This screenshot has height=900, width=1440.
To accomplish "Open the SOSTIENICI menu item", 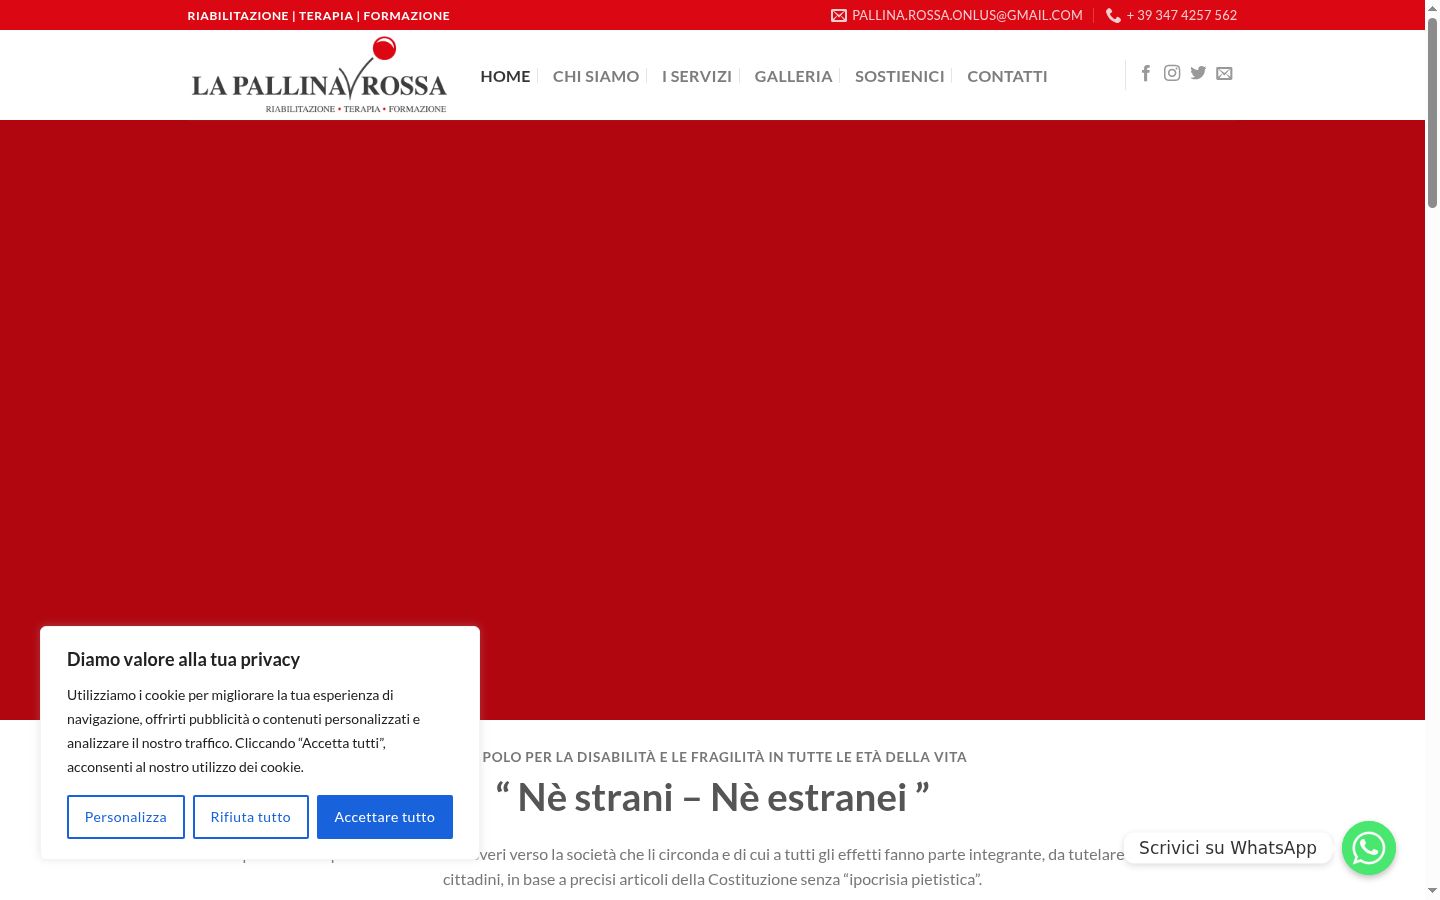I will tap(900, 76).
